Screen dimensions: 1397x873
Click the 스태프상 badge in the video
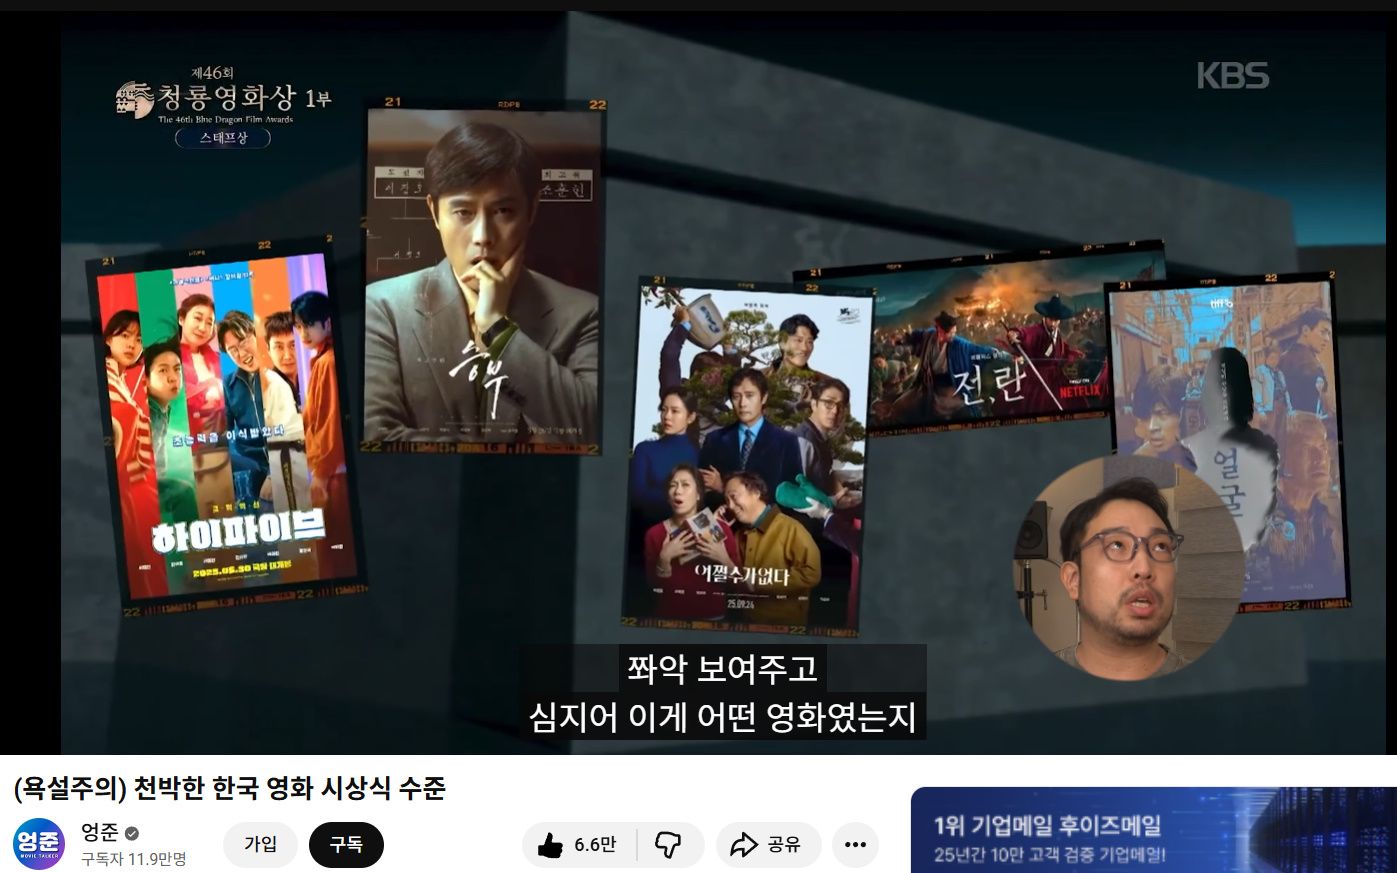pos(222,138)
